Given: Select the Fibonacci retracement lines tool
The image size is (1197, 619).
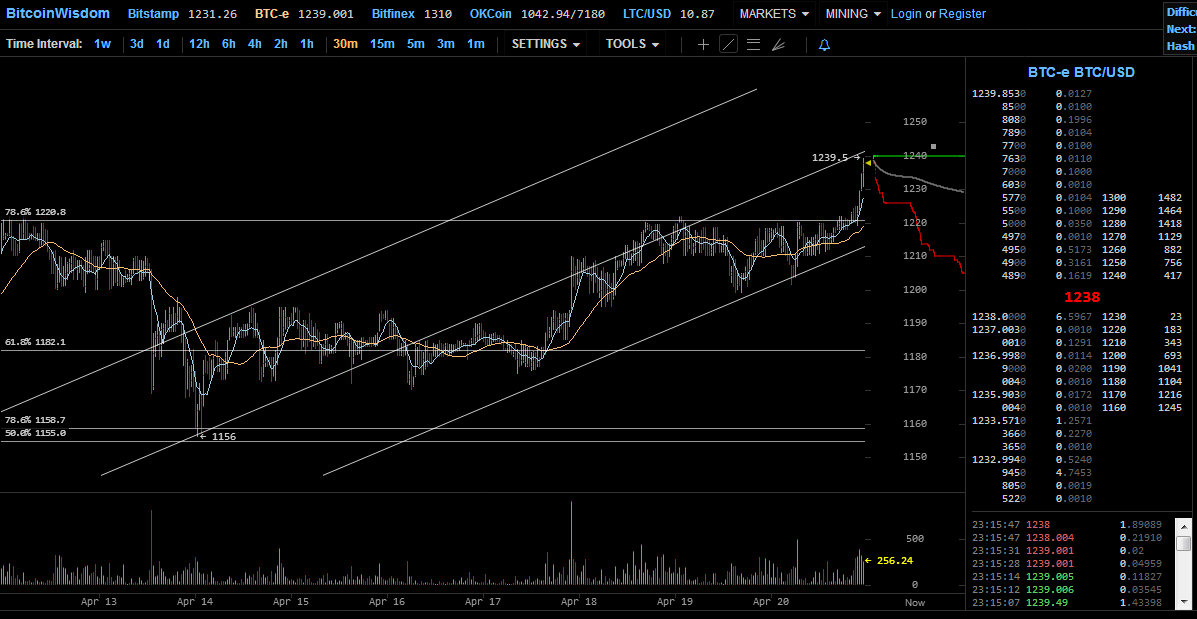Looking at the screenshot, I should 753,44.
